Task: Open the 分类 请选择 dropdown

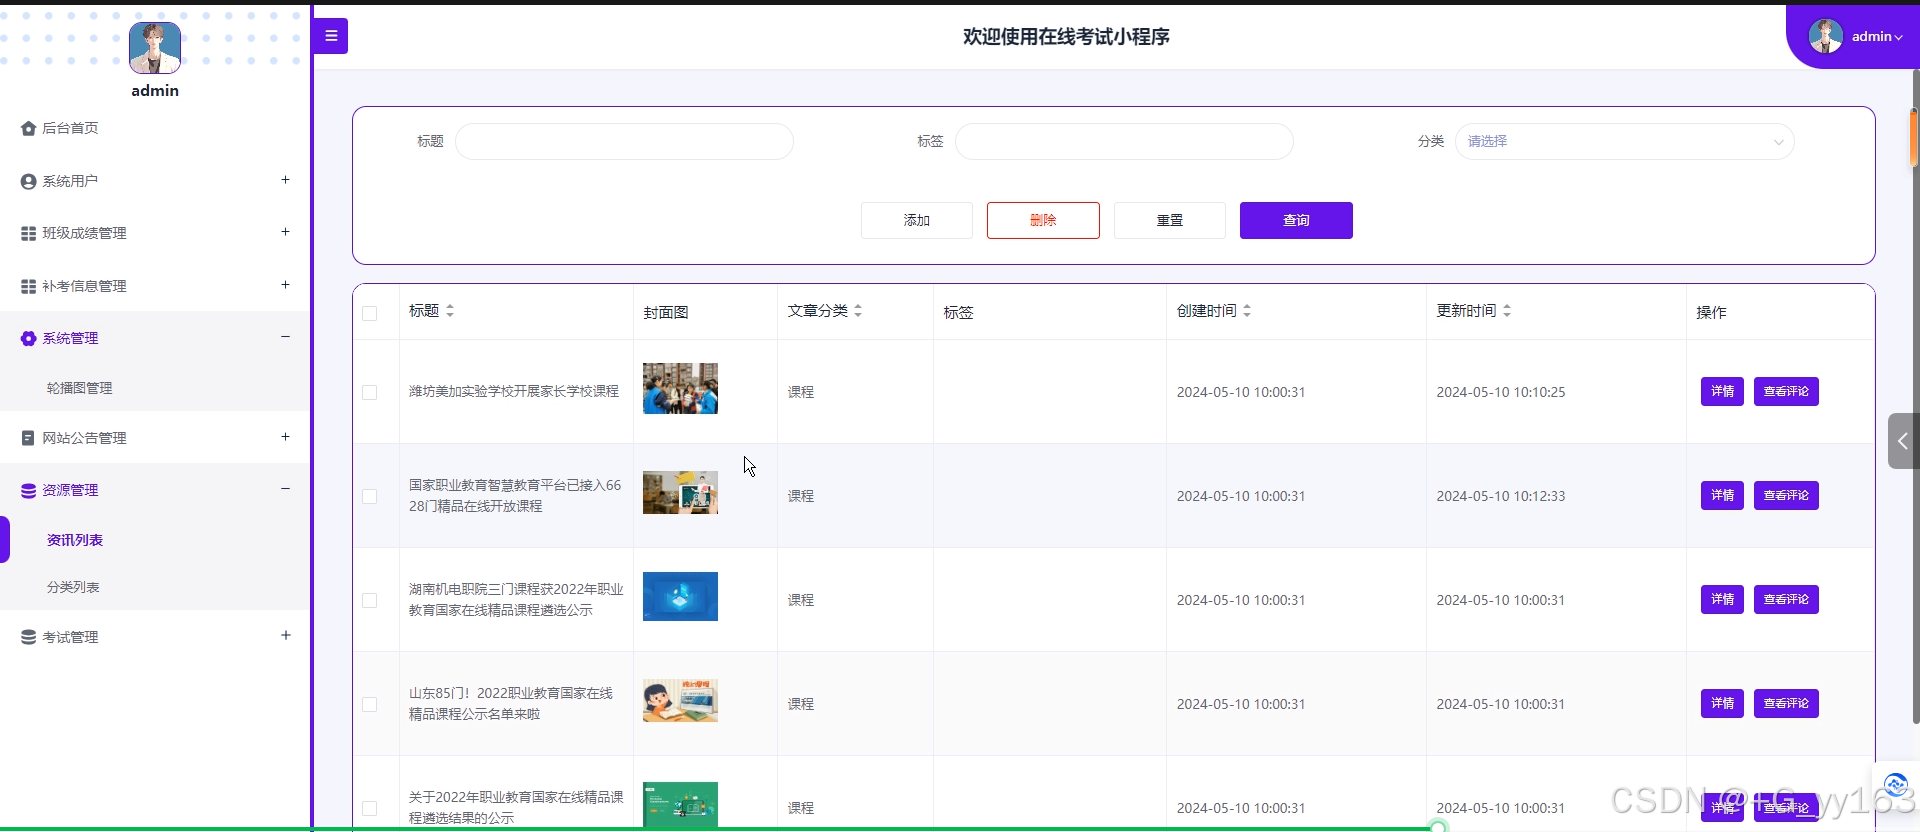Action: coord(1625,141)
